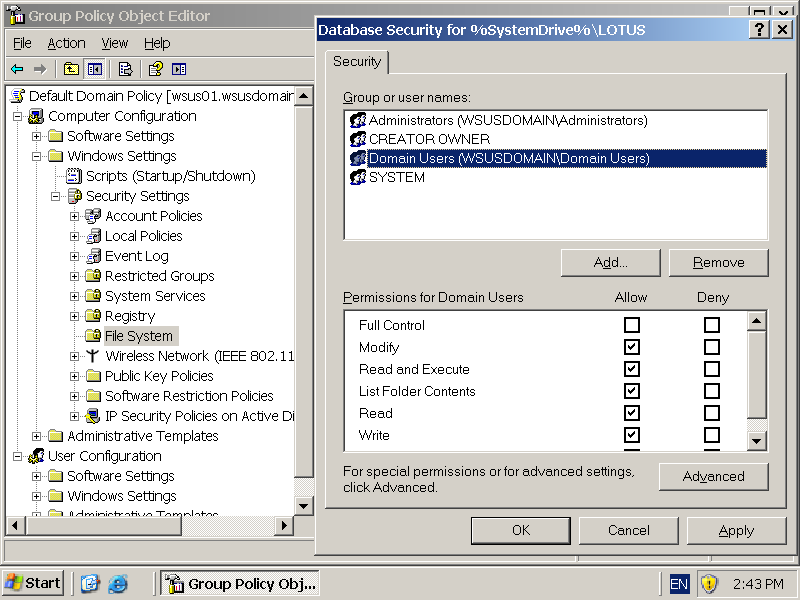Uncheck Allow for Modify permission

(631, 347)
